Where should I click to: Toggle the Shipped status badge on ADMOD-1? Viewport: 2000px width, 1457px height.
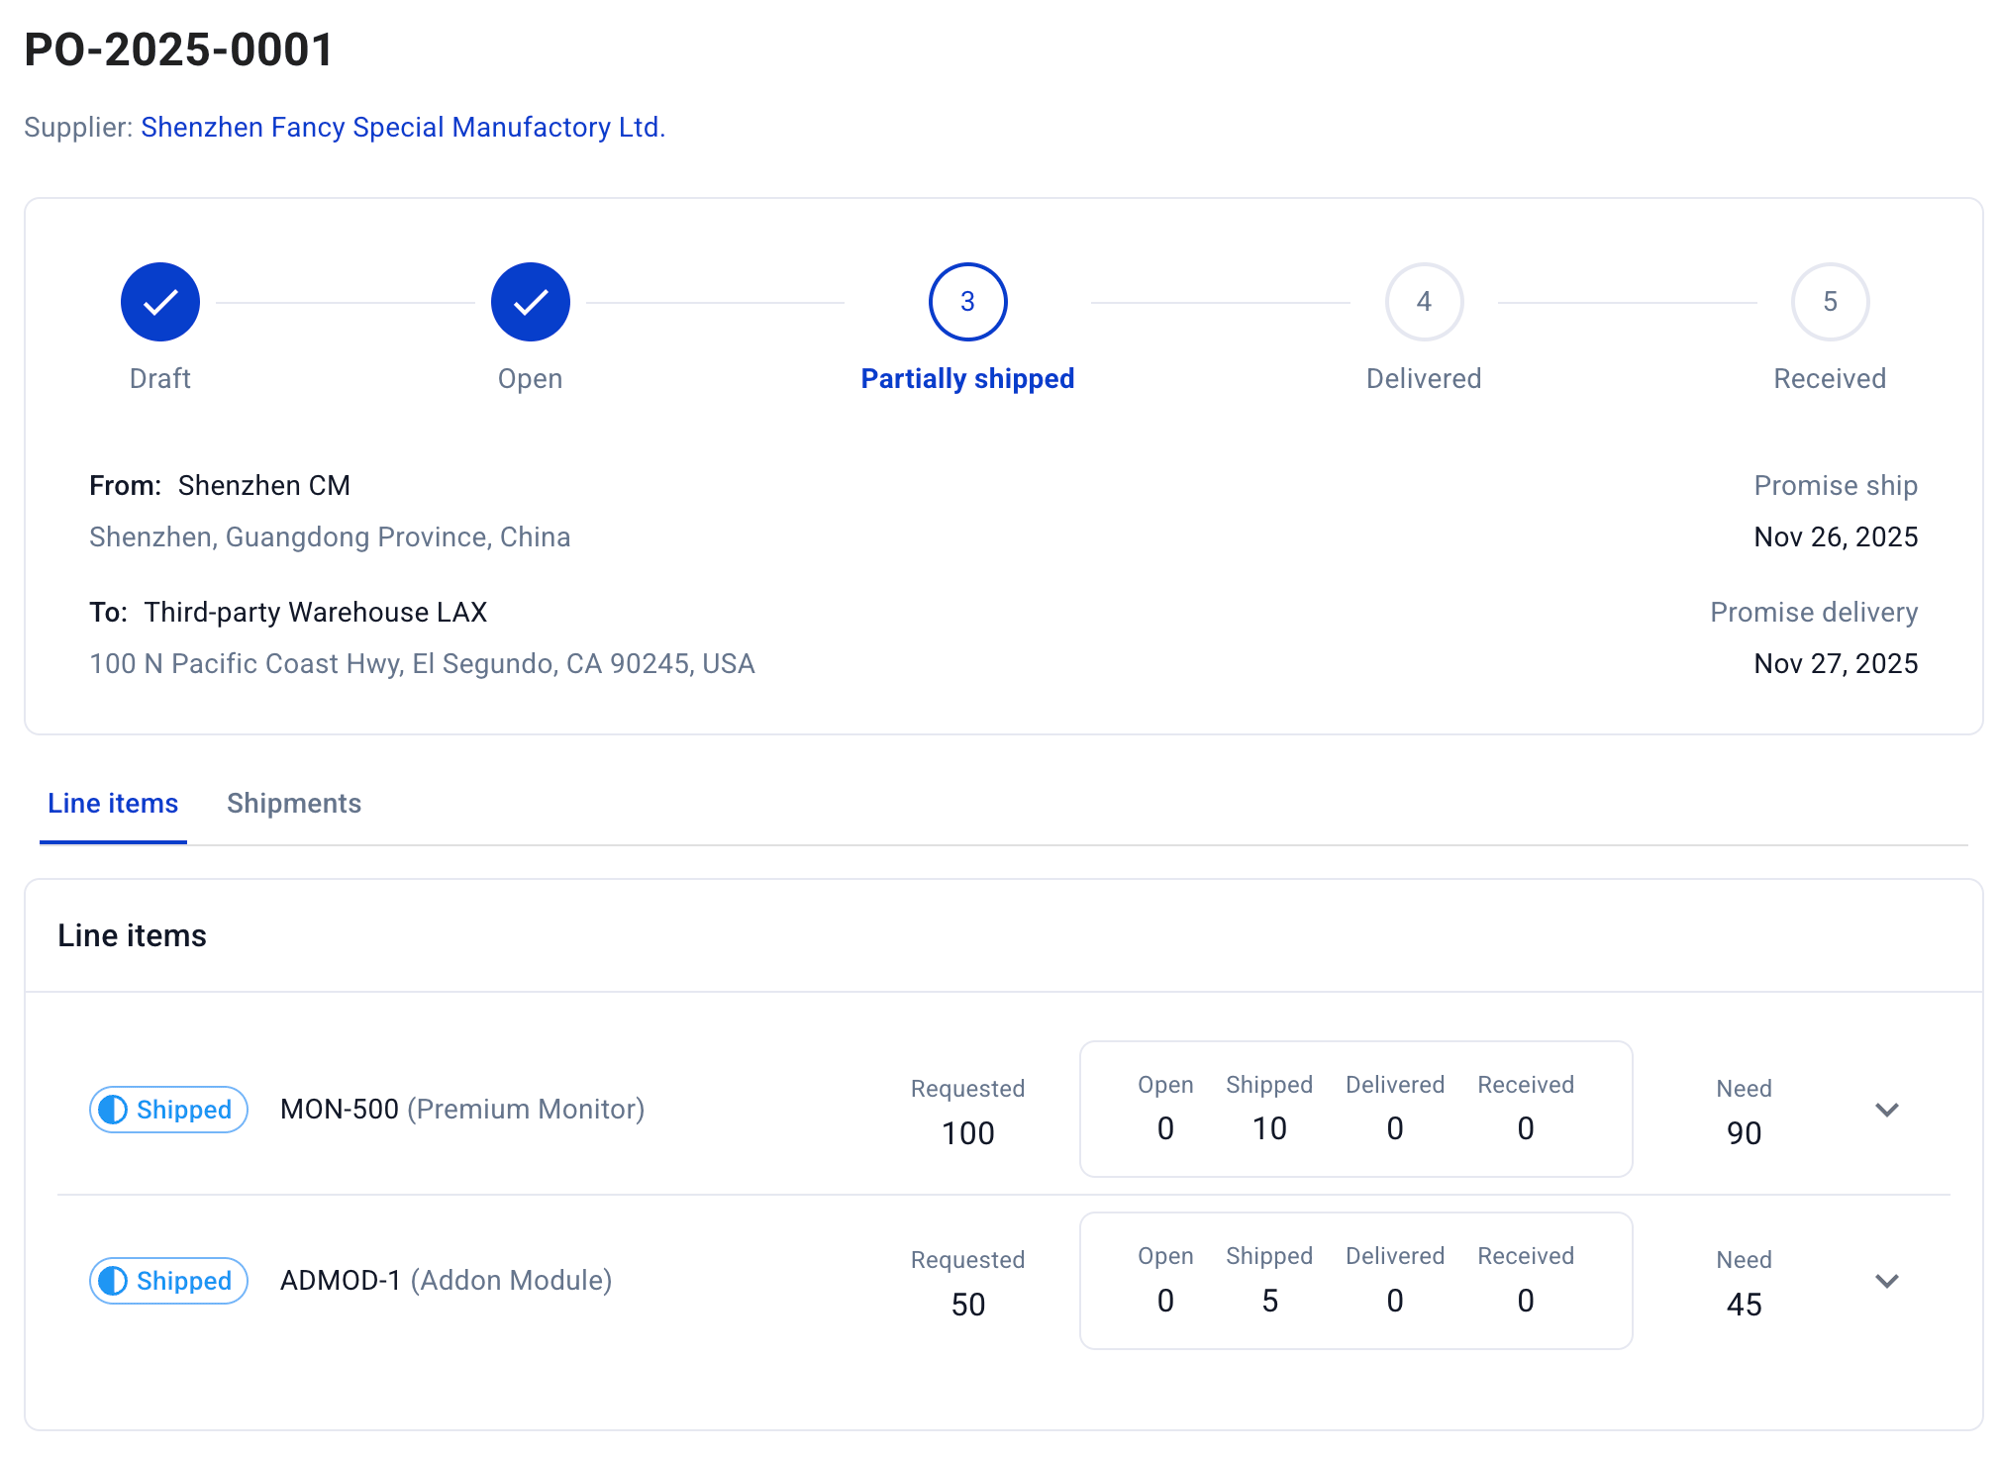167,1280
